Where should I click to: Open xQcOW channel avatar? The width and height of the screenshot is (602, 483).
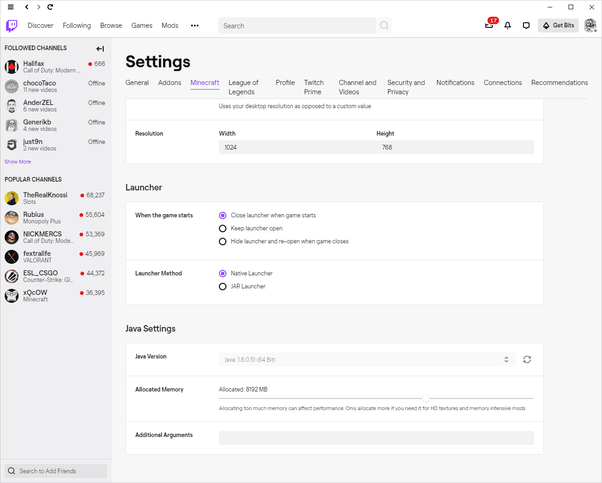pos(12,296)
